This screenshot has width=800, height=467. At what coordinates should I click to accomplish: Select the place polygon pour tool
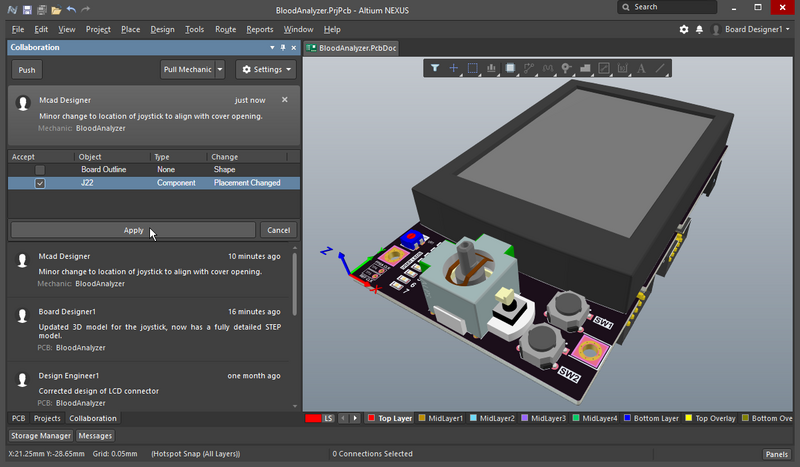point(585,68)
